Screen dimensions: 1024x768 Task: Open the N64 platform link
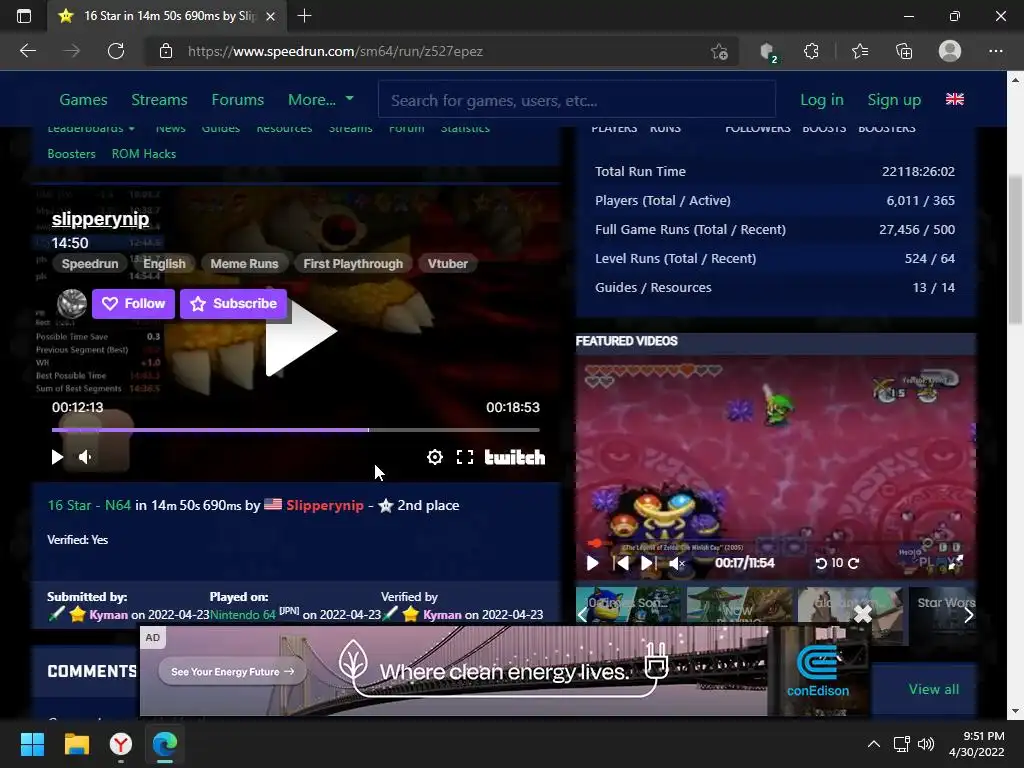pyautogui.click(x=118, y=505)
